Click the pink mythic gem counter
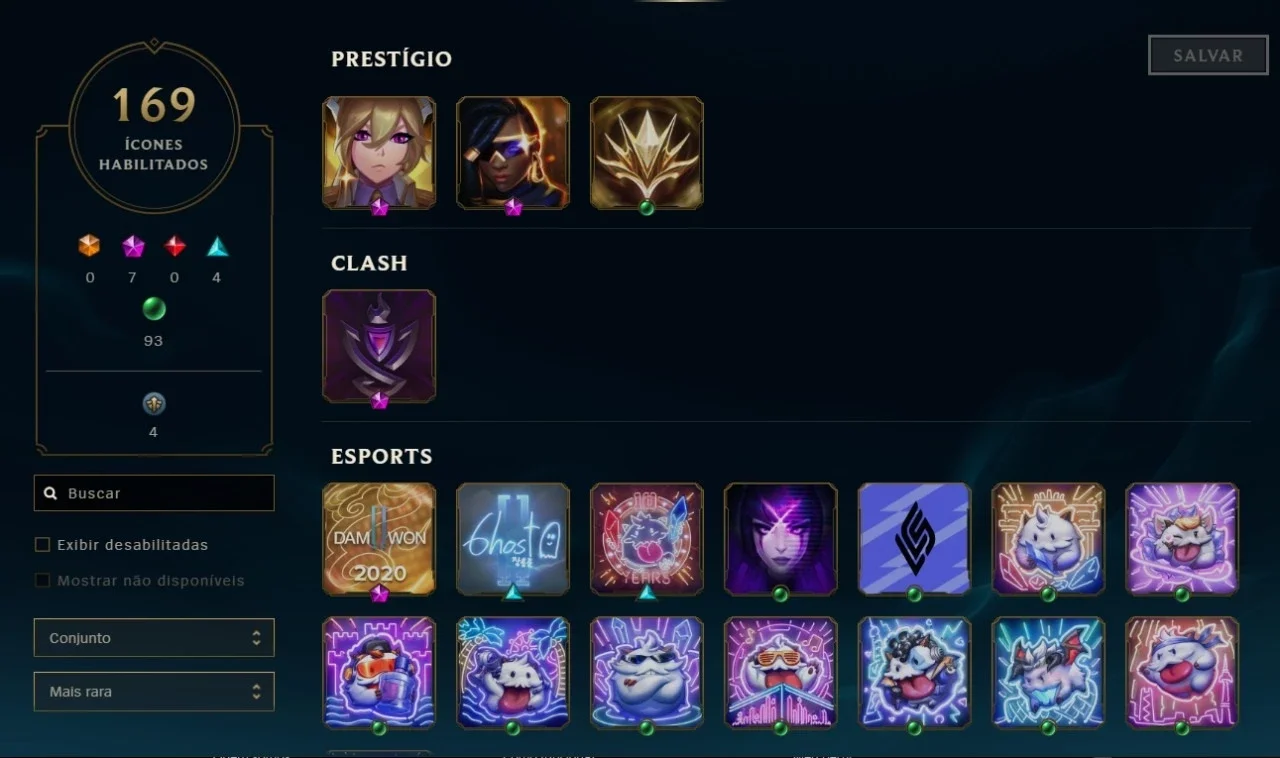This screenshot has height=758, width=1280. click(133, 246)
